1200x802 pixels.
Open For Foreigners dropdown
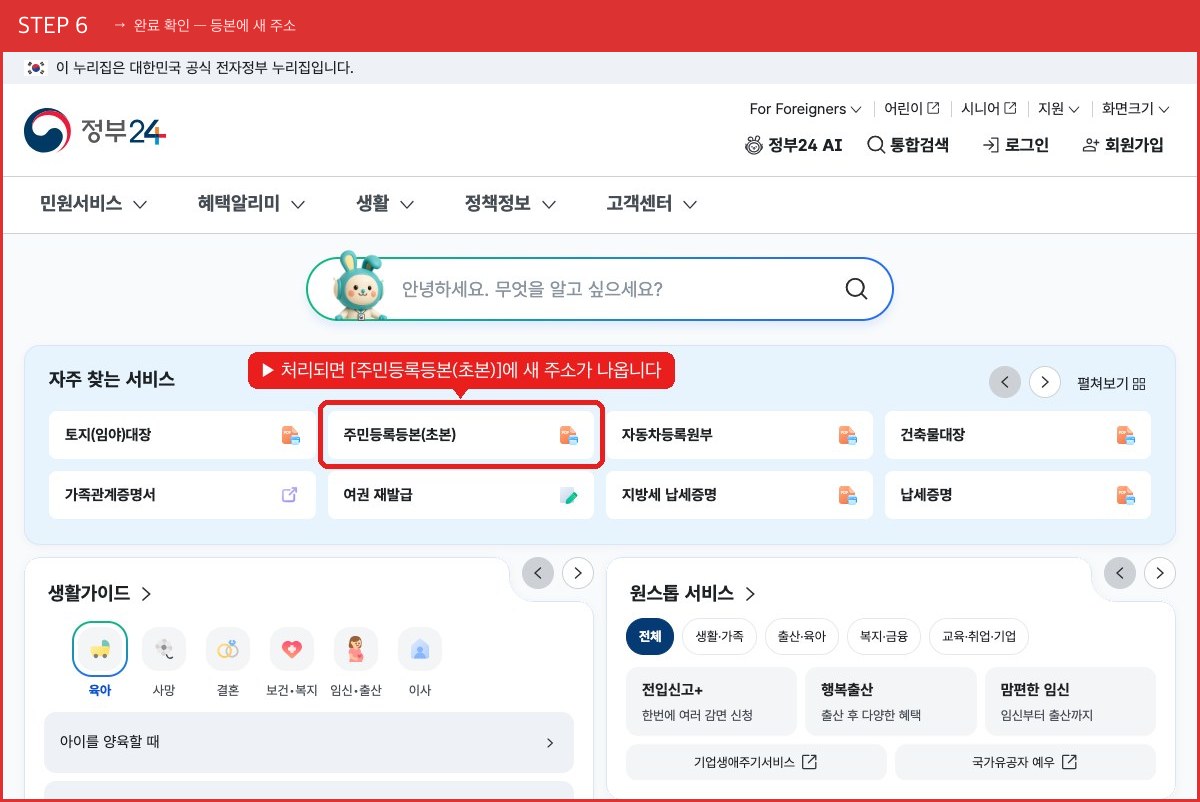coord(805,108)
